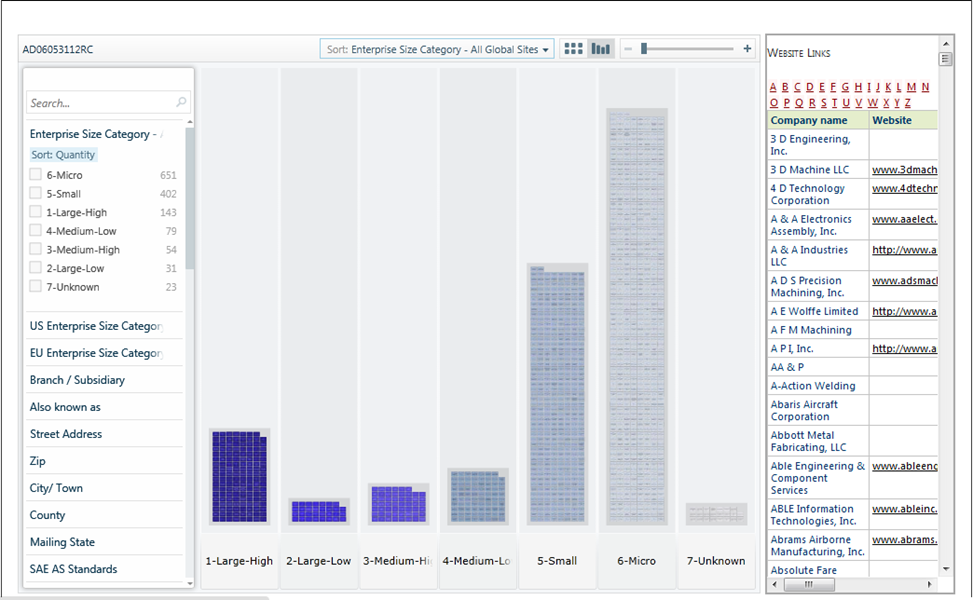Screen dimensions: 973x600
Task: Click into the Search filter field
Action: tap(100, 103)
